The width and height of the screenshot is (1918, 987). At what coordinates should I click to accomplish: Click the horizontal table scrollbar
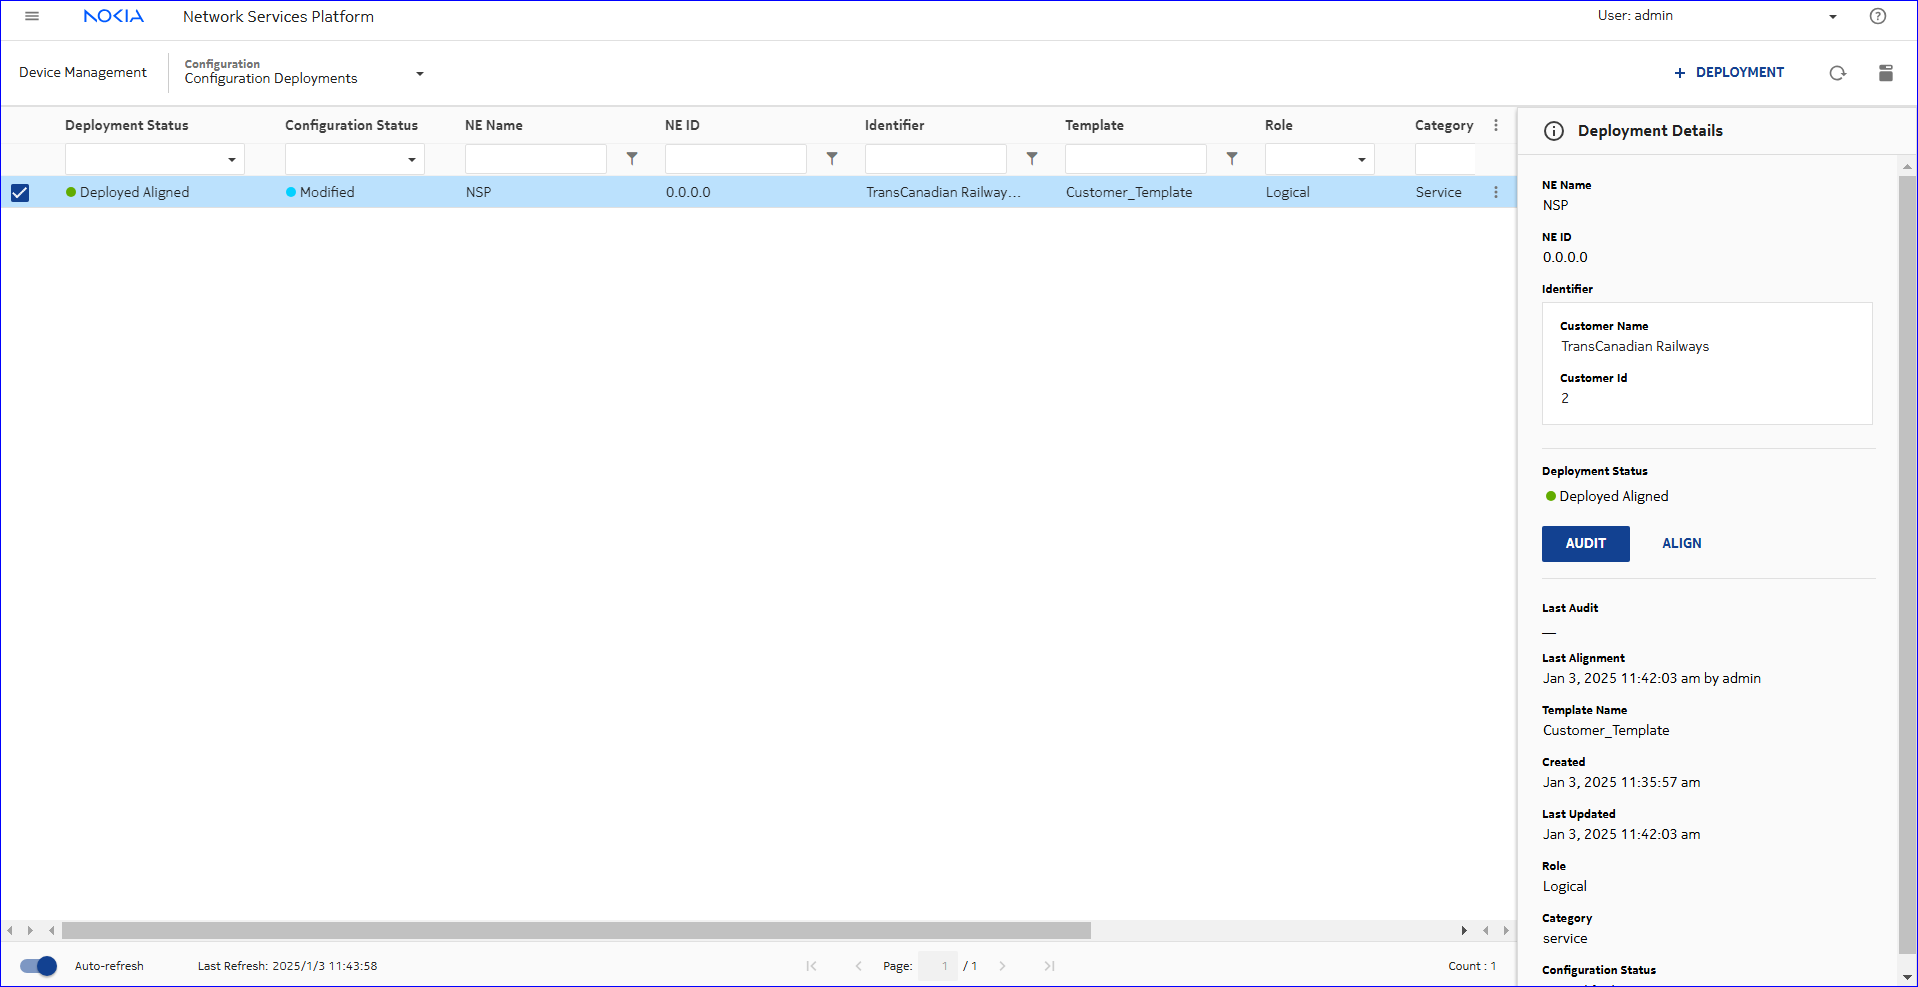(576, 931)
